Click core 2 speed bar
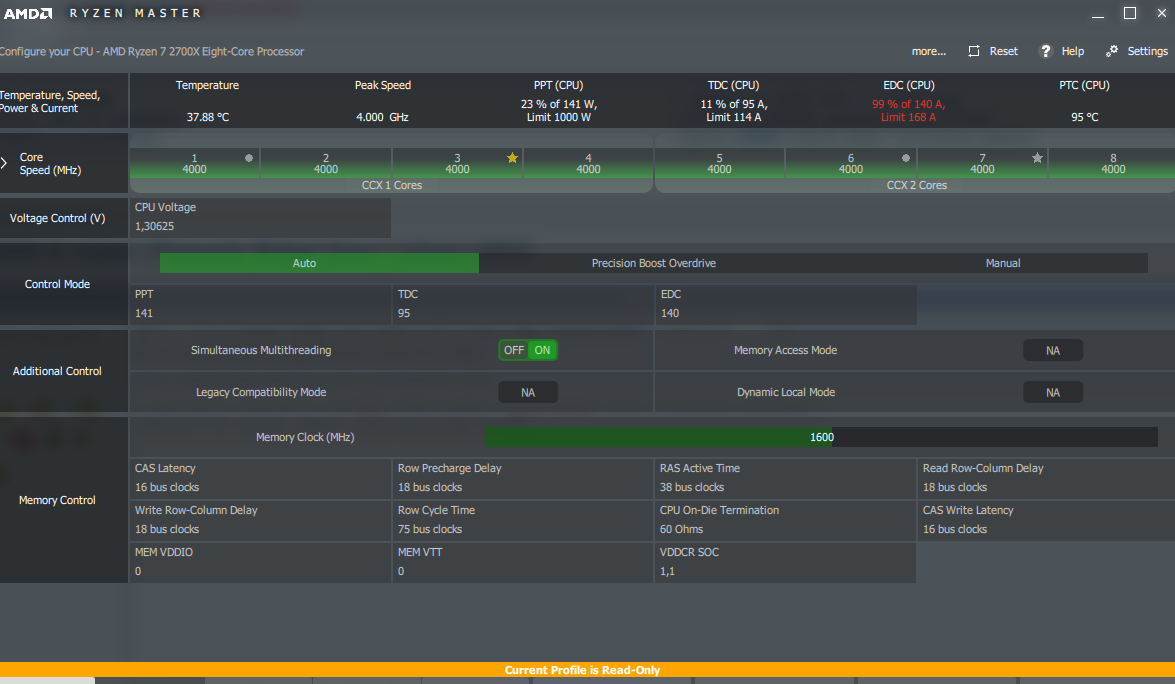 pyautogui.click(x=326, y=163)
